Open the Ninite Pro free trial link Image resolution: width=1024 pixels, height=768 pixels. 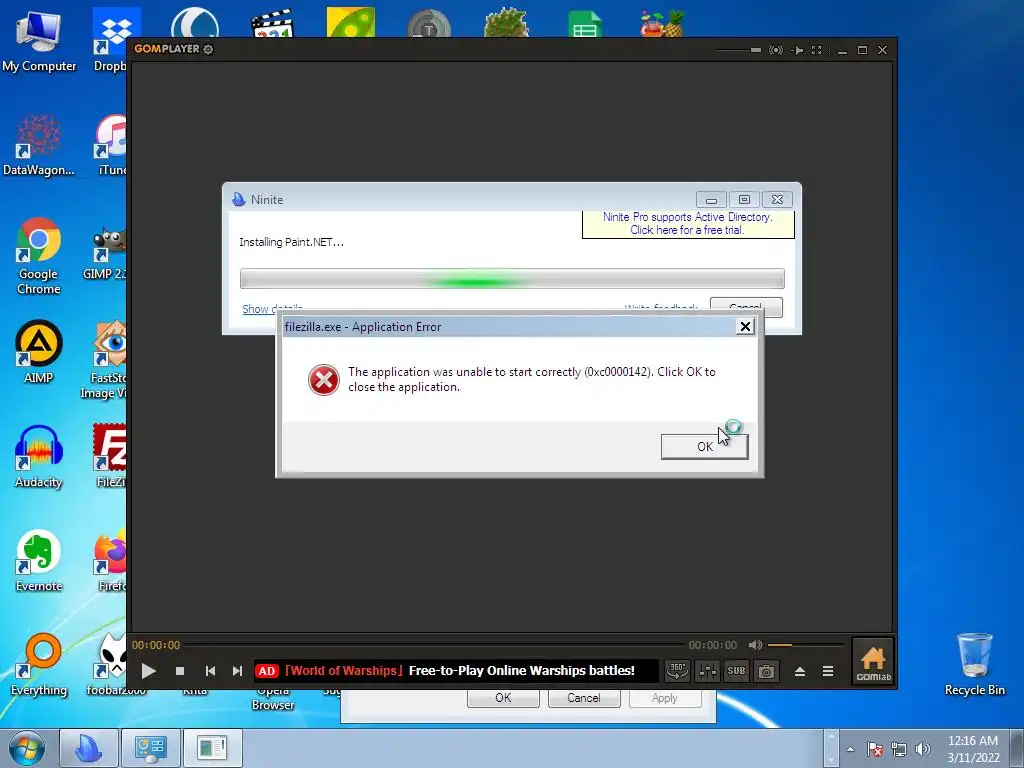688,223
